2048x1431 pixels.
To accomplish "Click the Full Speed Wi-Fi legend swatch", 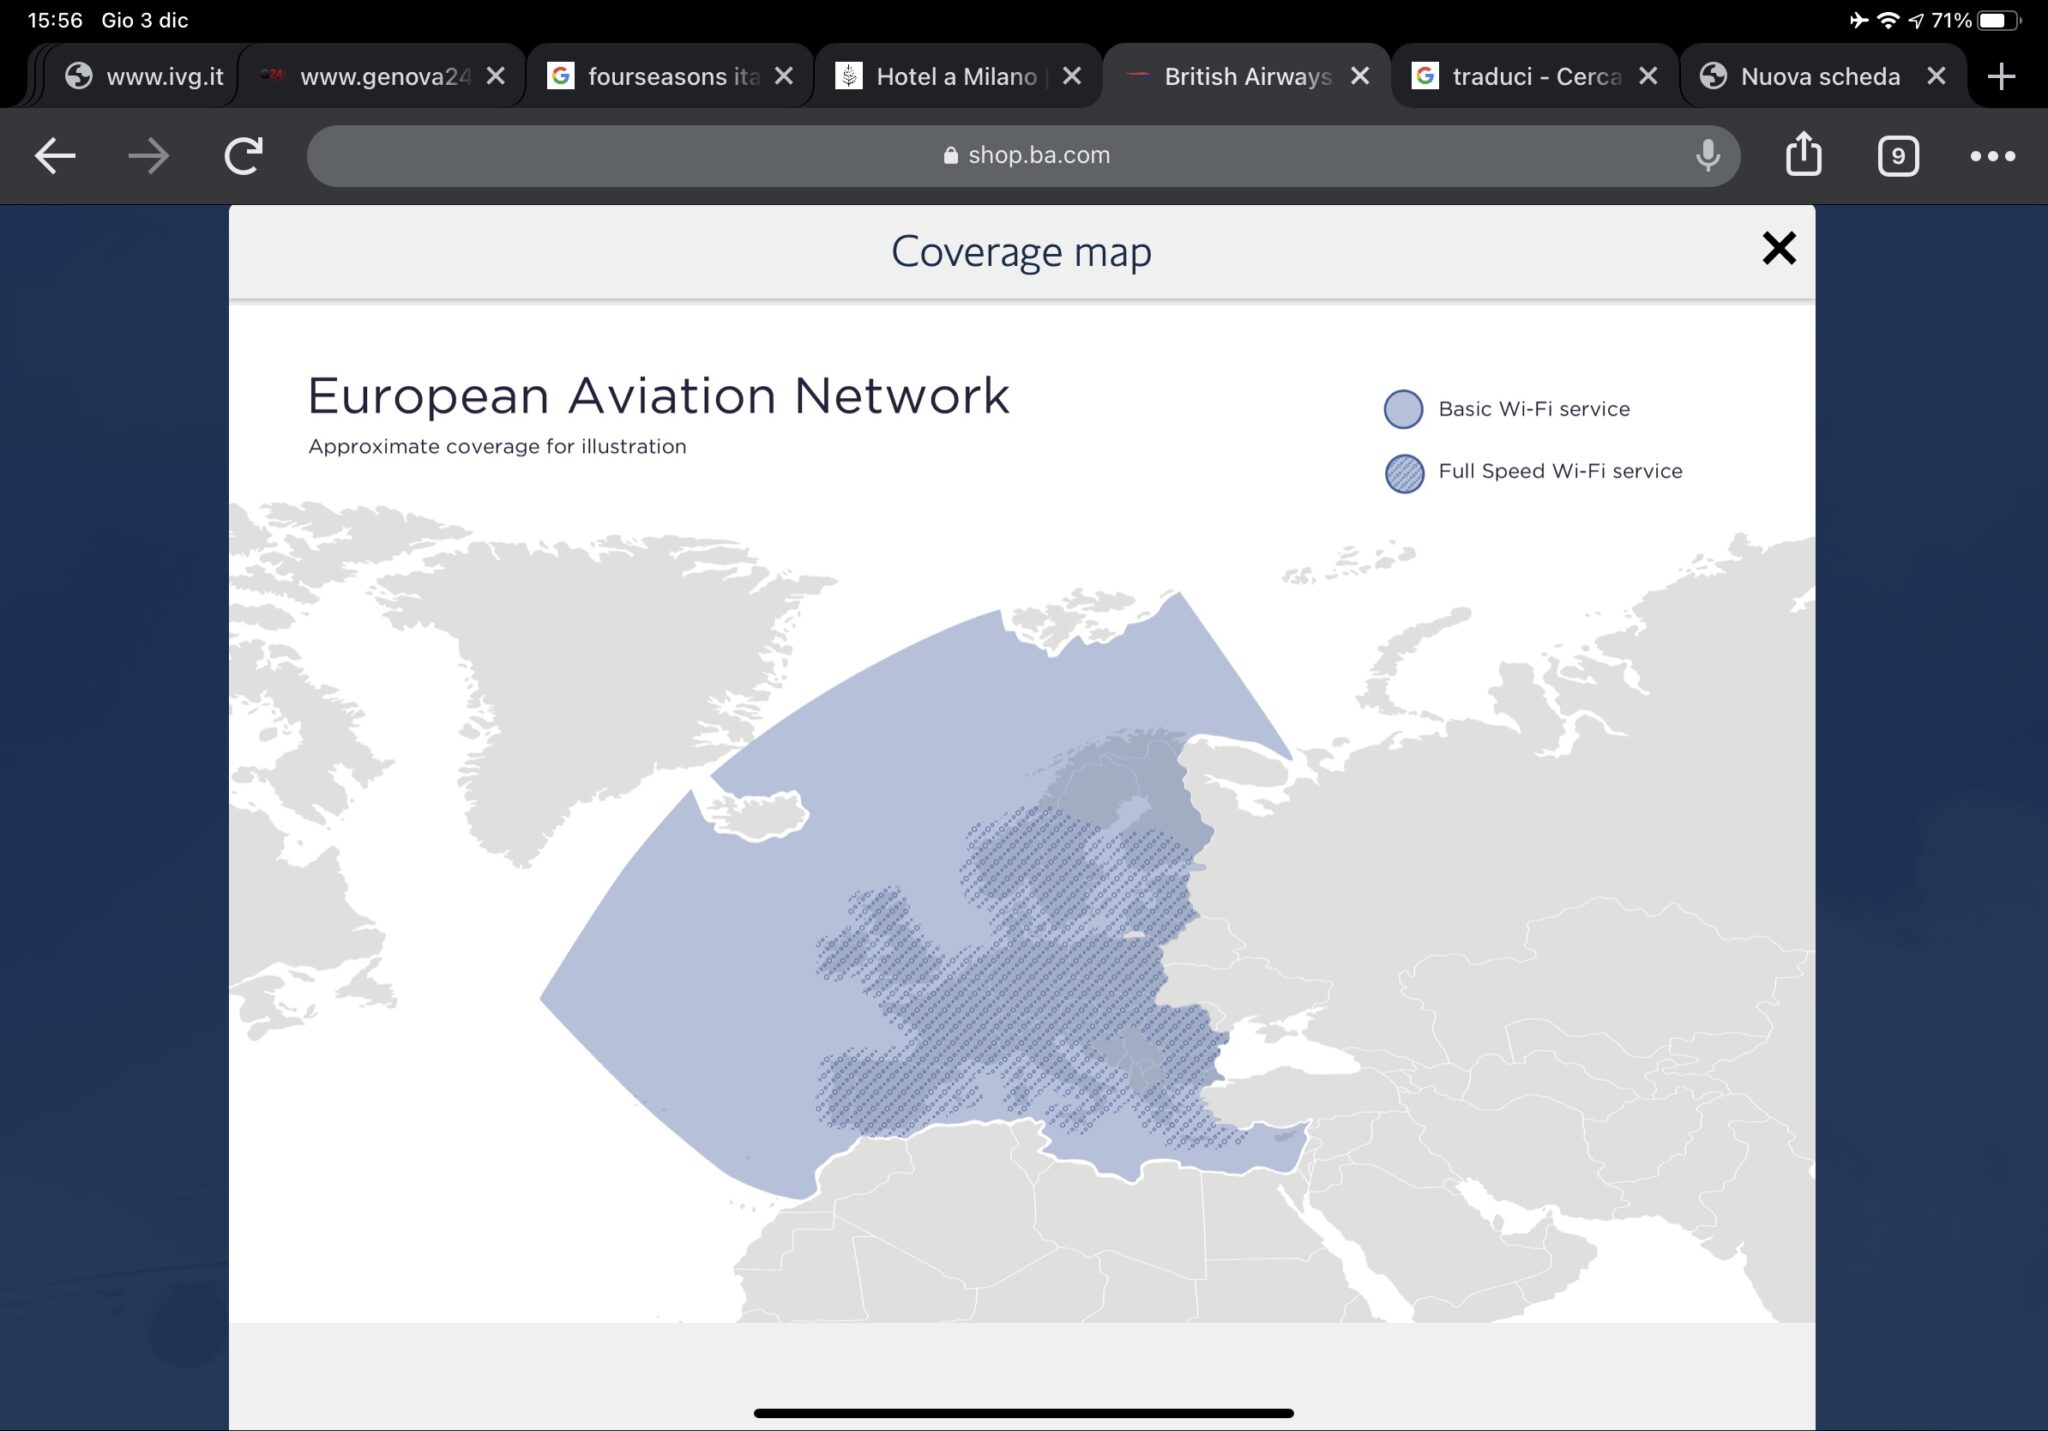I will [1404, 473].
